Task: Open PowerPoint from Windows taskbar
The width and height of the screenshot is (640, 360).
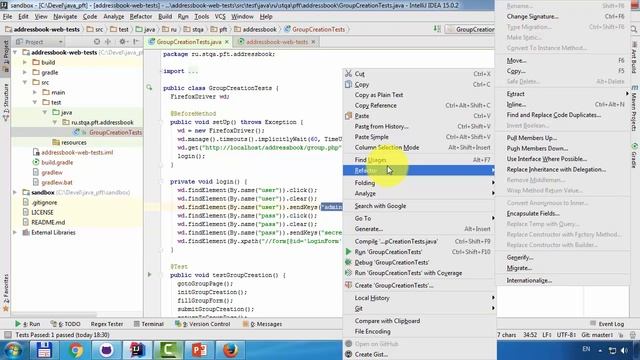Action: click(200, 350)
